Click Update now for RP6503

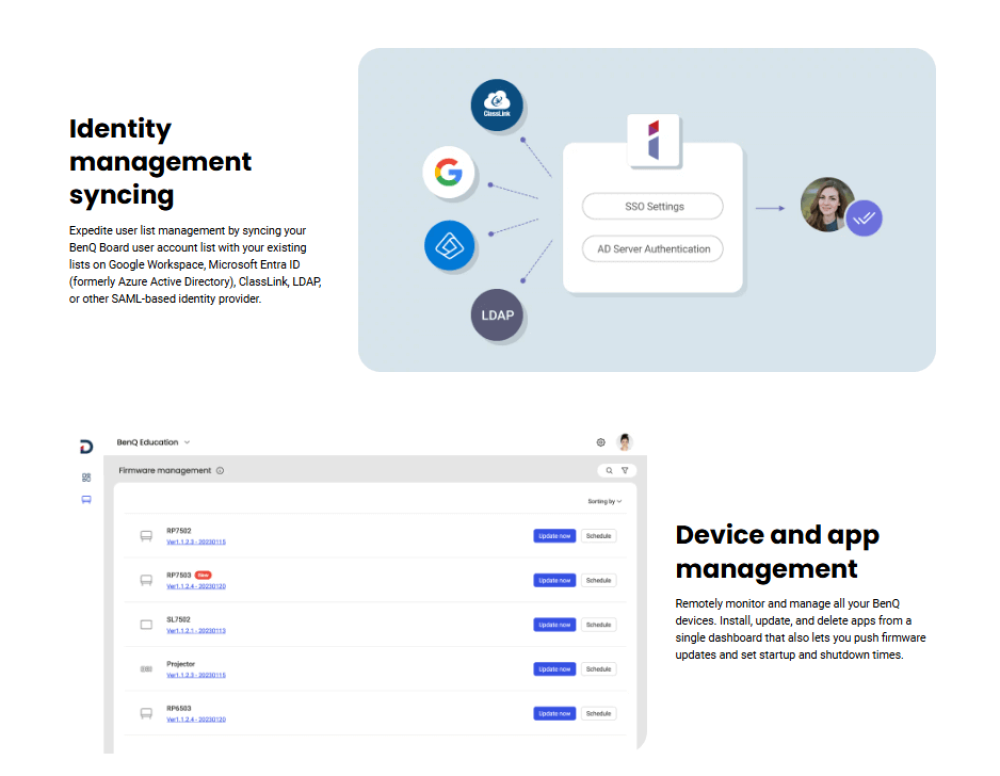coord(554,714)
